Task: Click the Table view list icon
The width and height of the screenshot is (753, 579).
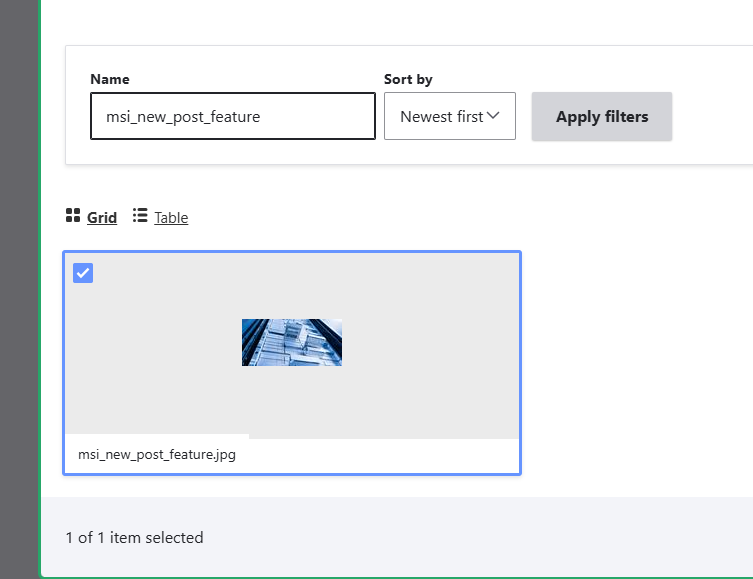Action: pyautogui.click(x=140, y=216)
